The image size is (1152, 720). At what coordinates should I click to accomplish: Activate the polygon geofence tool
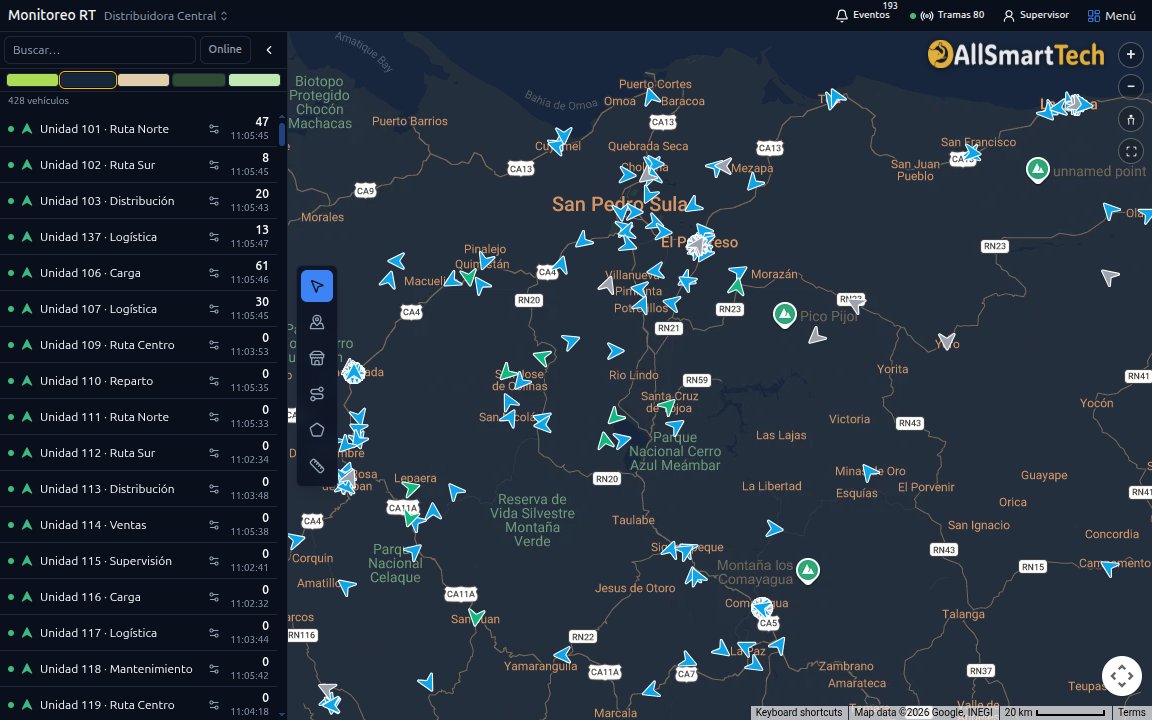pyautogui.click(x=317, y=430)
